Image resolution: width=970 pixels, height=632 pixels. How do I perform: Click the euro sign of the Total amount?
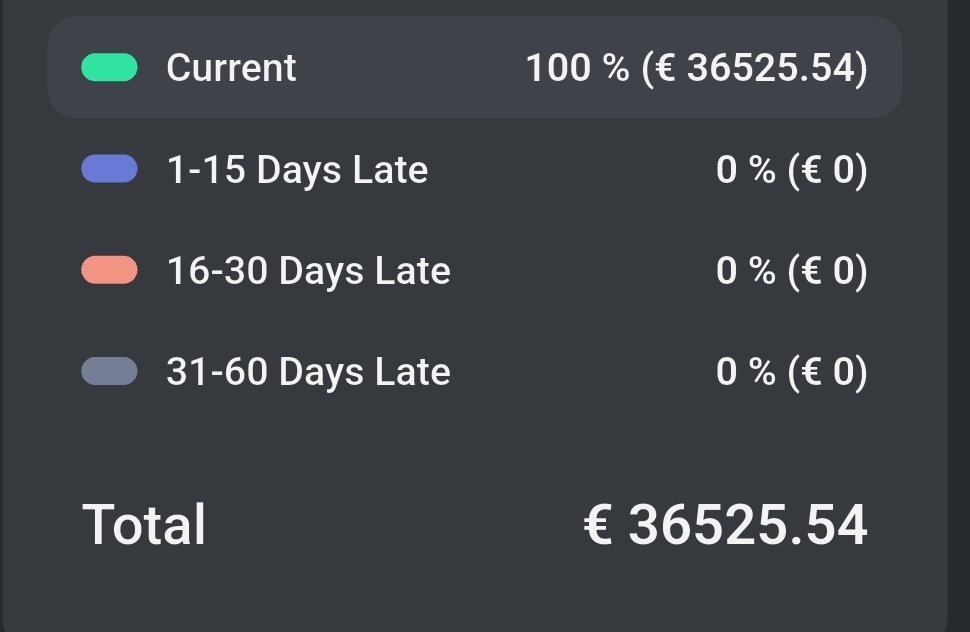click(x=598, y=524)
